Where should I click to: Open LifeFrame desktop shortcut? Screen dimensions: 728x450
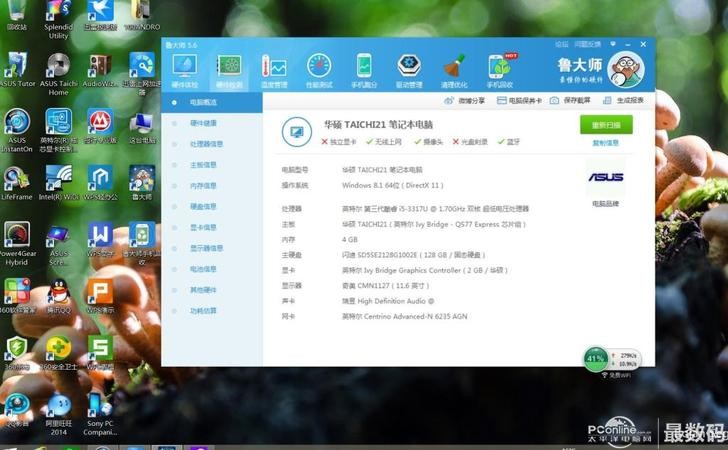17,183
